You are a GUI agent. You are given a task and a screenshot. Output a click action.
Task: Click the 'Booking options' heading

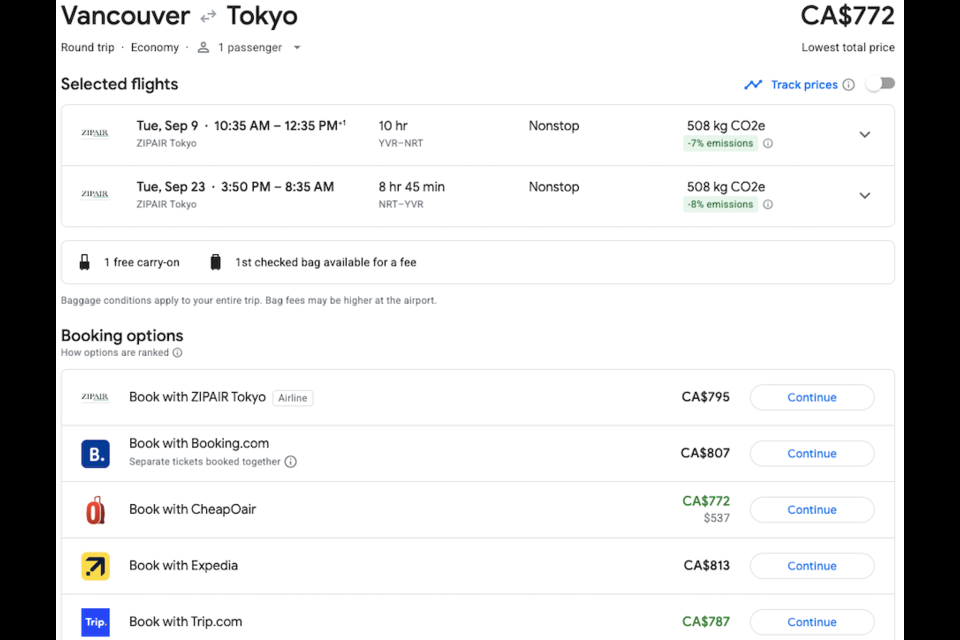[x=122, y=336]
